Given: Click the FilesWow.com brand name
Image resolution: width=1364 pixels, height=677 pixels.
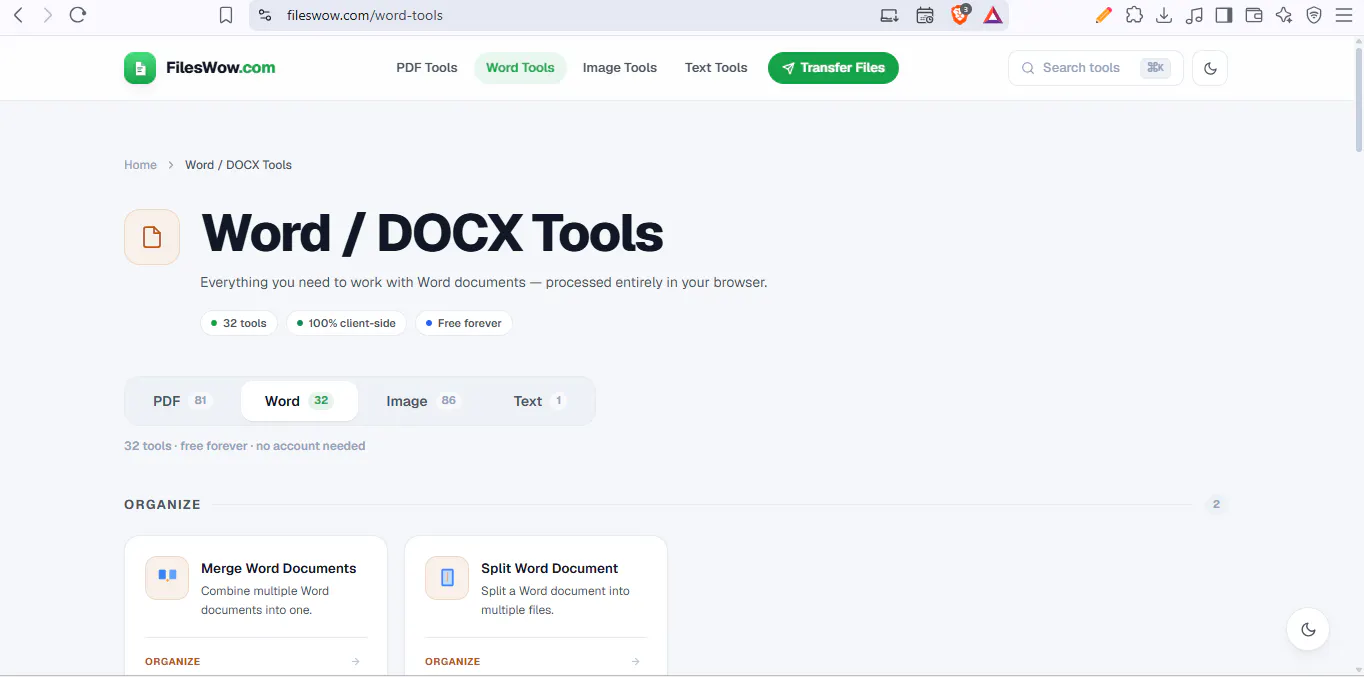Looking at the screenshot, I should pyautogui.click(x=221, y=68).
